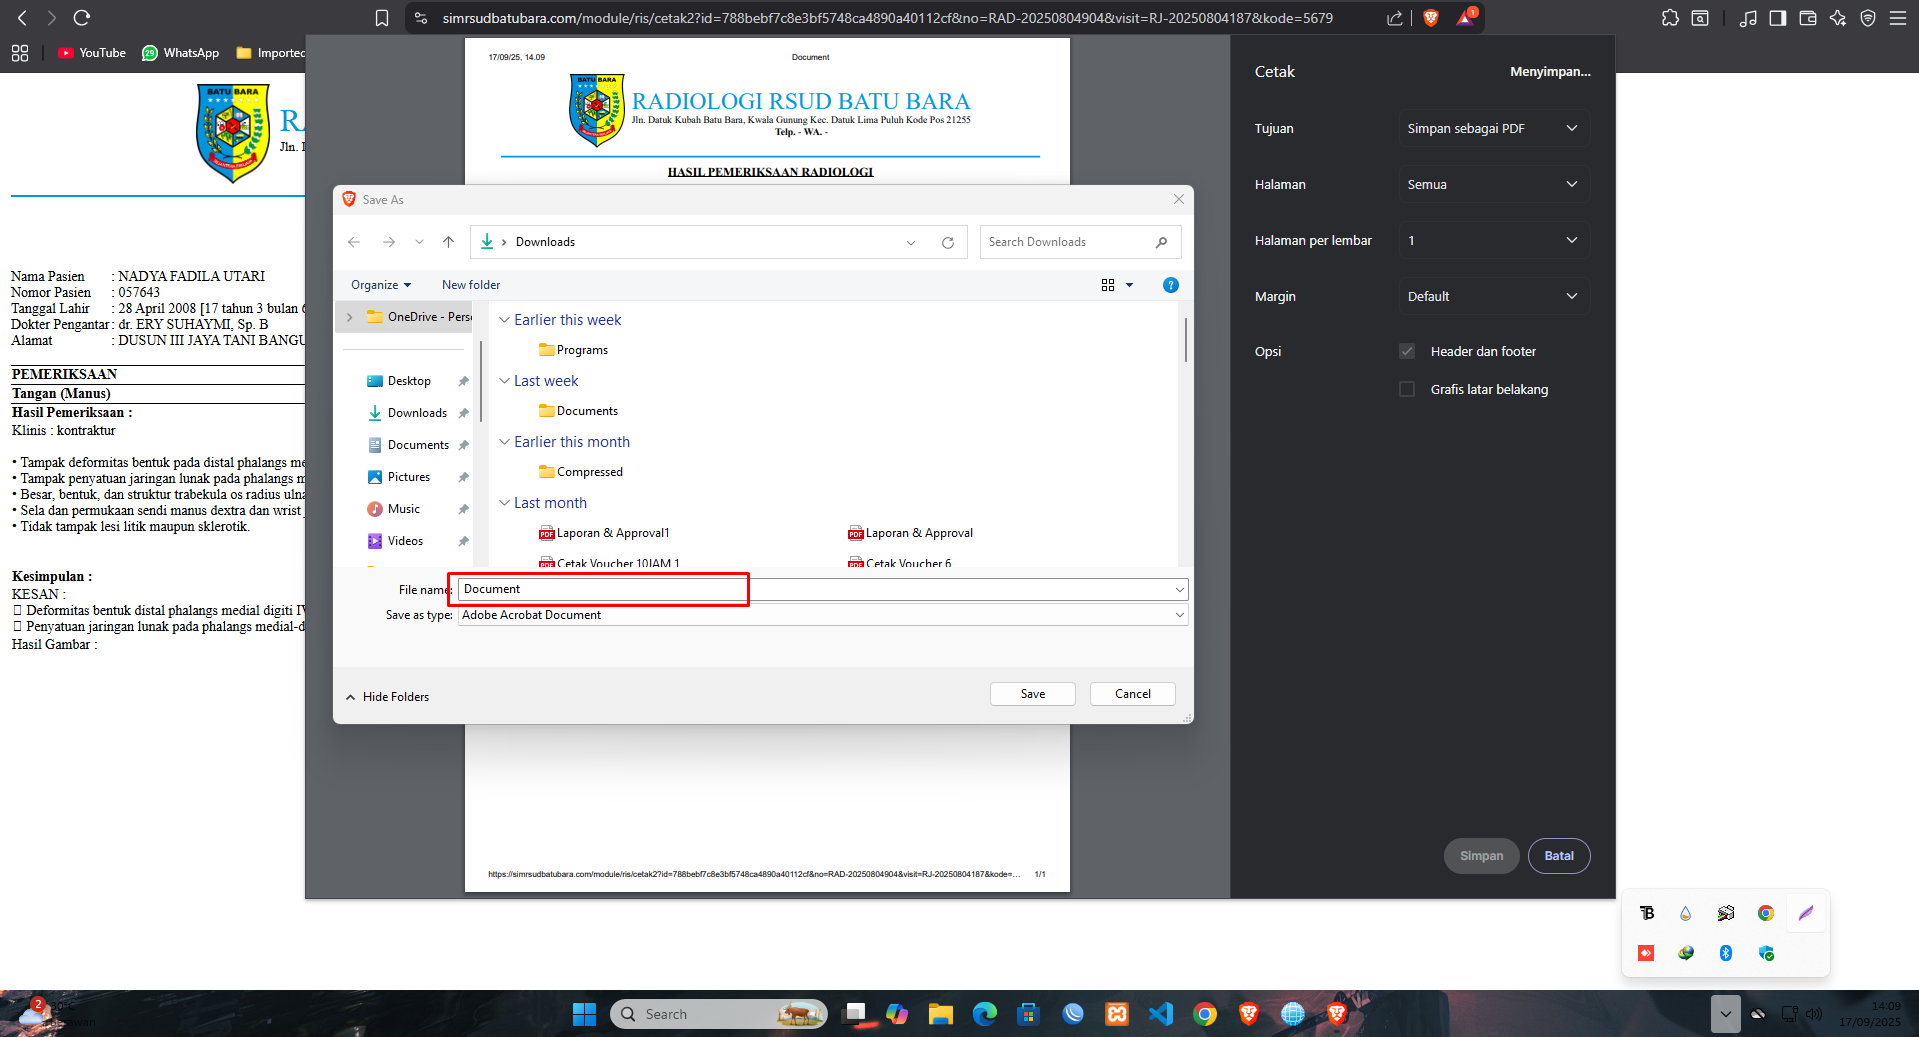Screen dimensions: 1919x1037
Task: Toggle Header dan footer checkbox
Action: click(1407, 351)
